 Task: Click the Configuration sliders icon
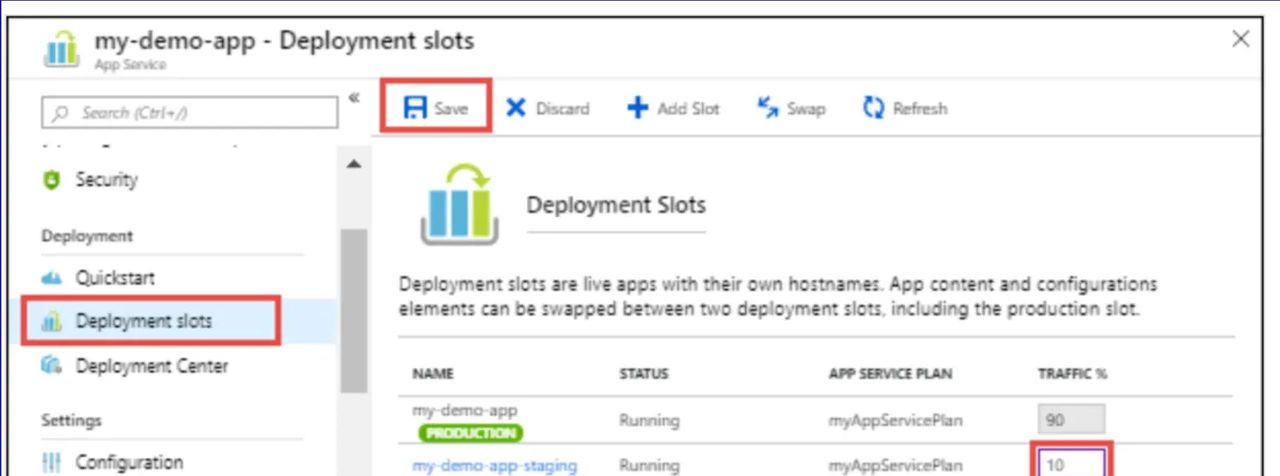point(54,463)
